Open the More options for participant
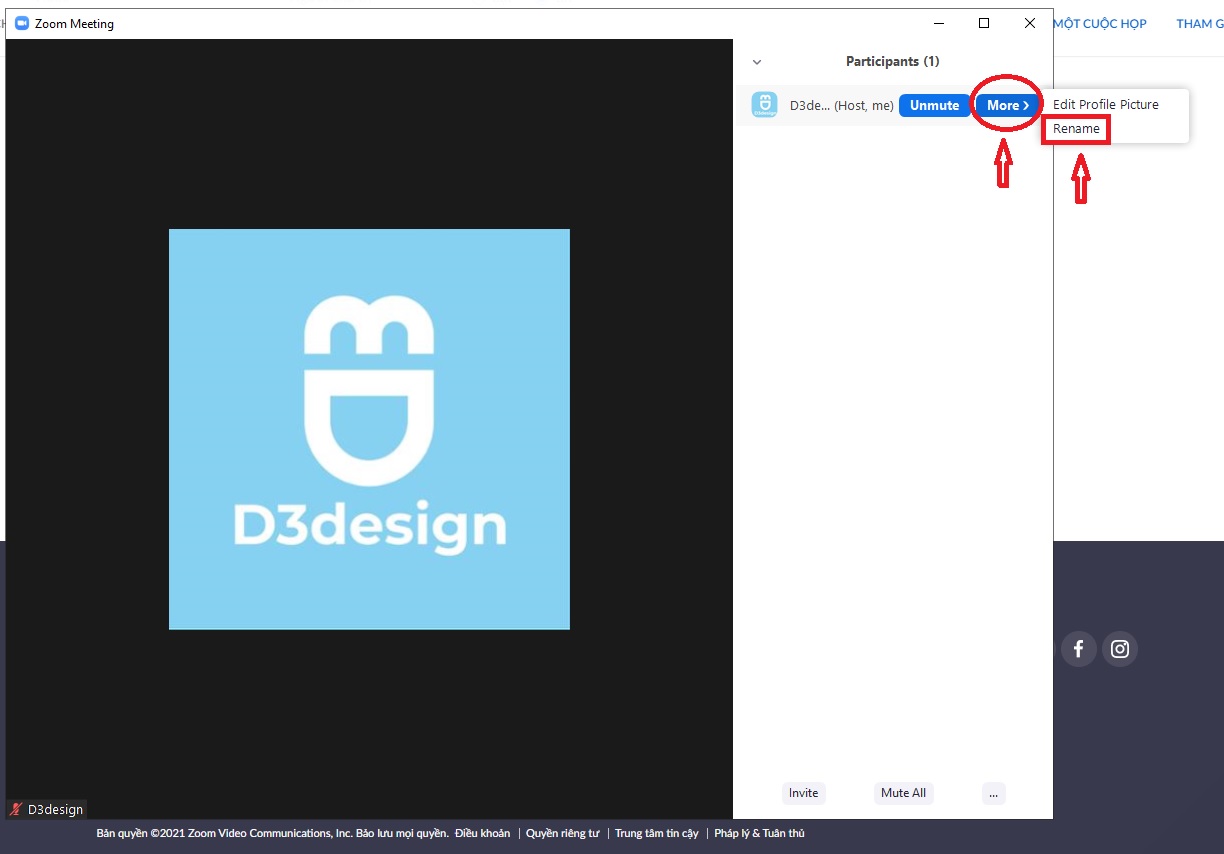 [1007, 105]
